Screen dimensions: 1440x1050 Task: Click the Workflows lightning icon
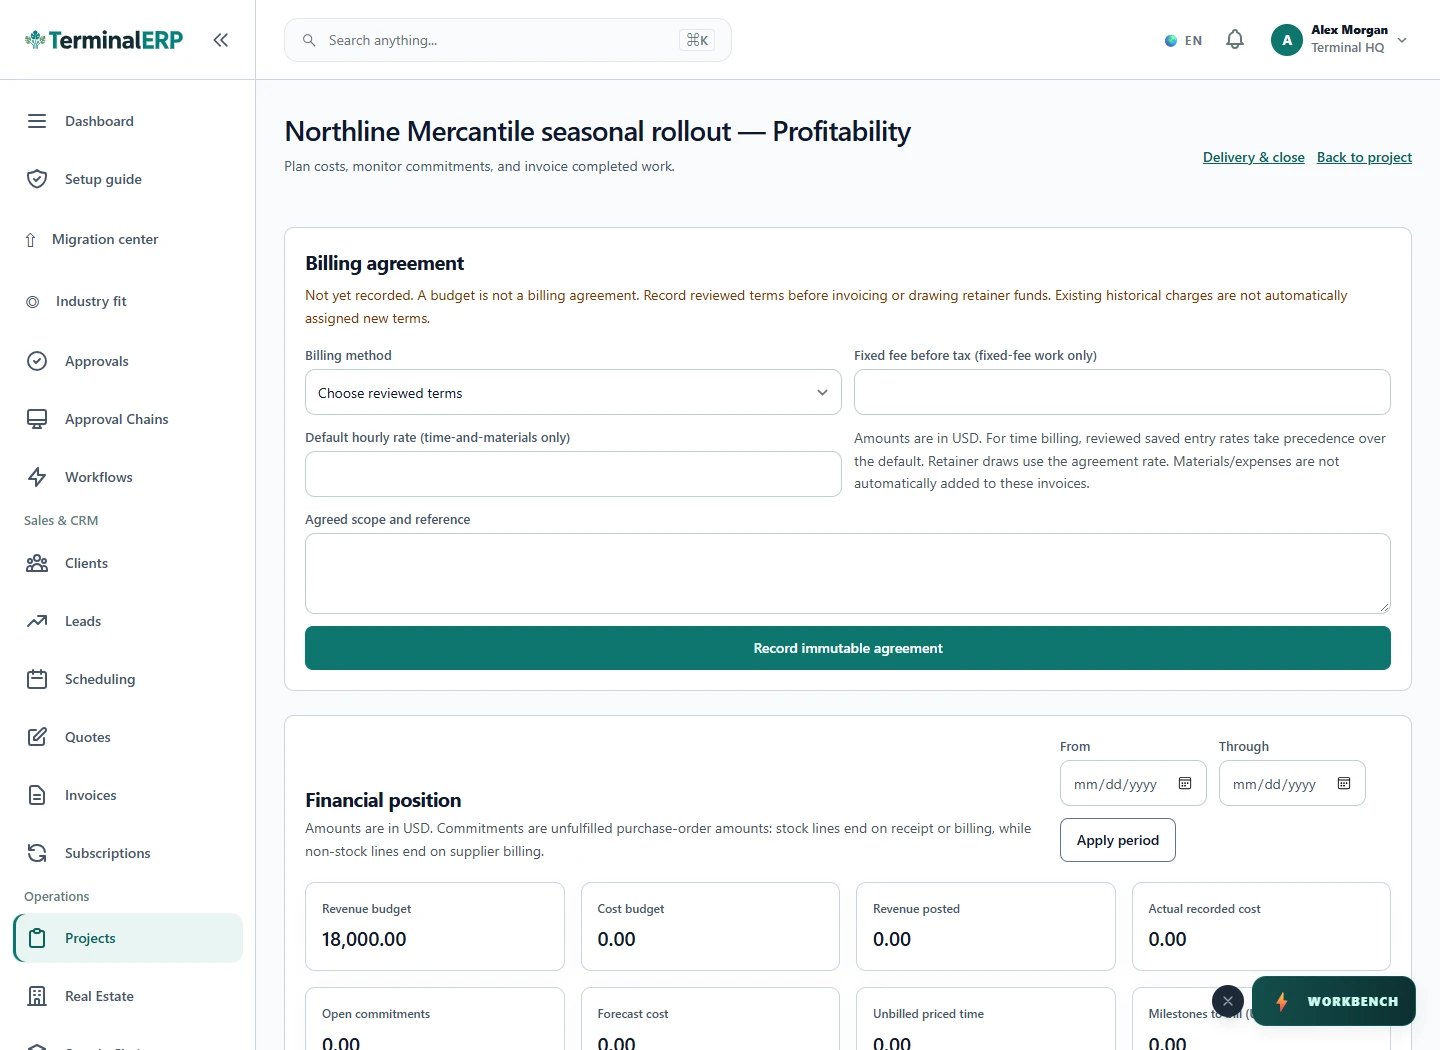pos(37,477)
